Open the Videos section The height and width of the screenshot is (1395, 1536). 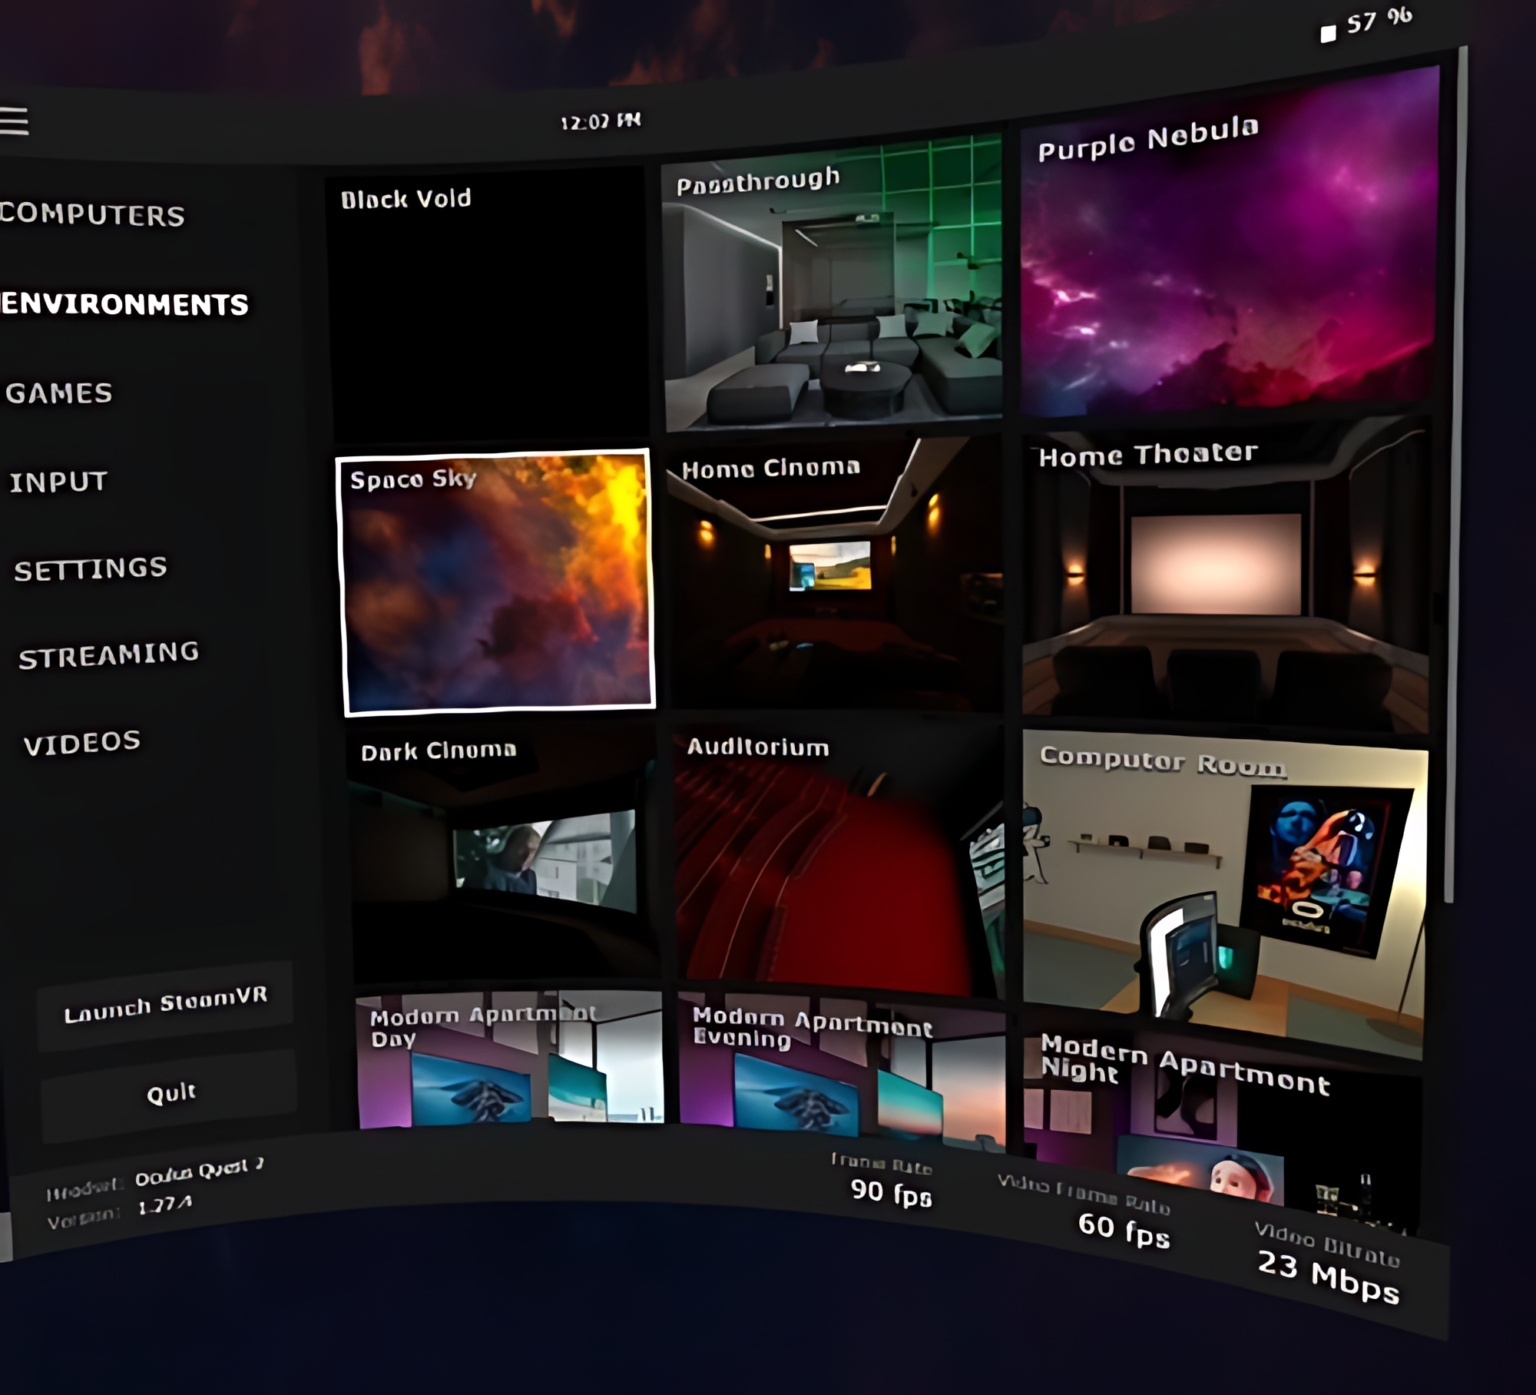click(x=82, y=743)
